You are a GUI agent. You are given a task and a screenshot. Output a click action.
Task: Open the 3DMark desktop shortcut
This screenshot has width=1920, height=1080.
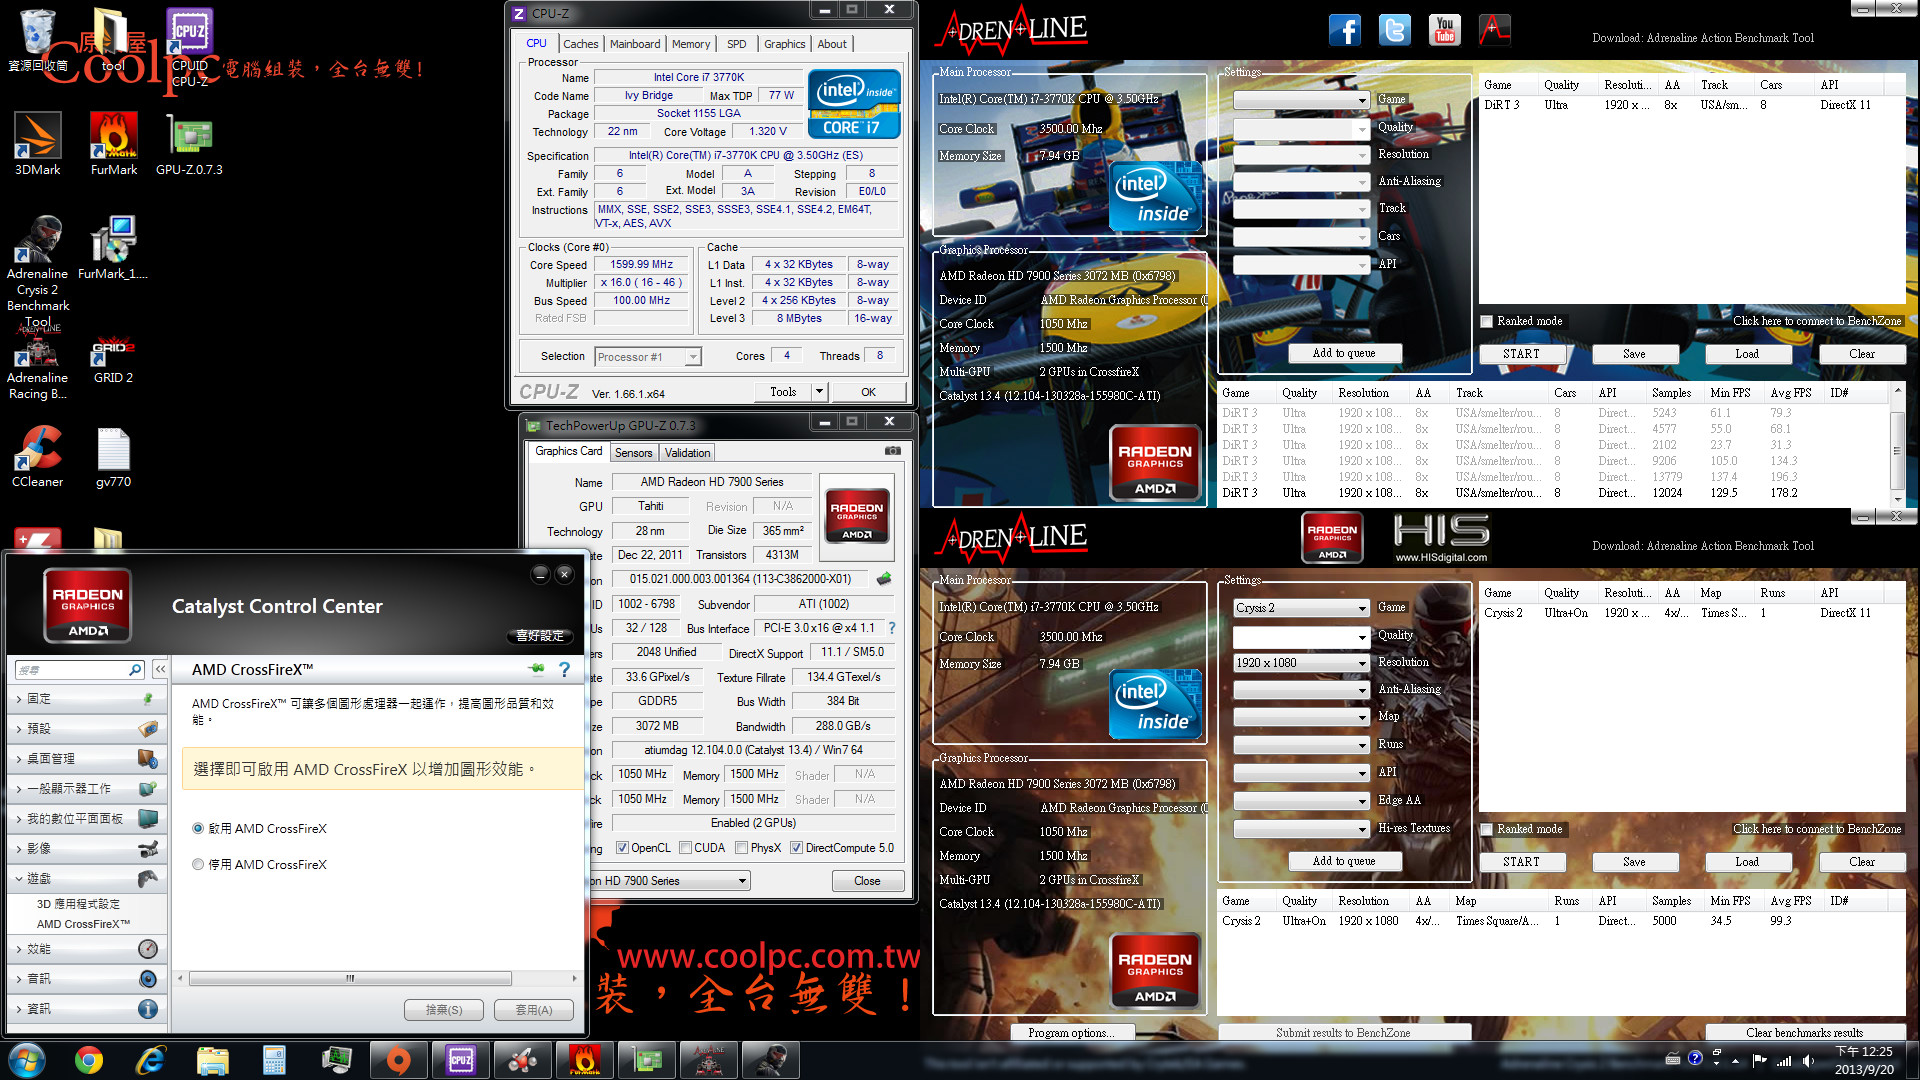[37, 145]
